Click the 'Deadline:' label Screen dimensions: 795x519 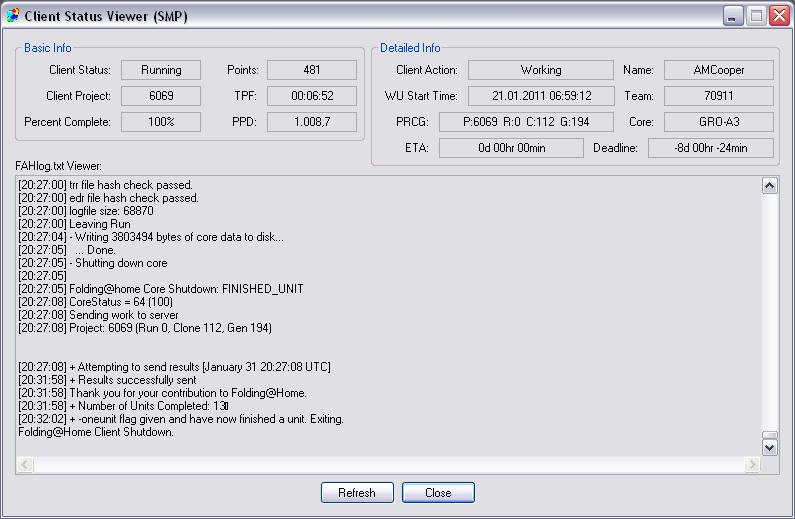tap(616, 148)
